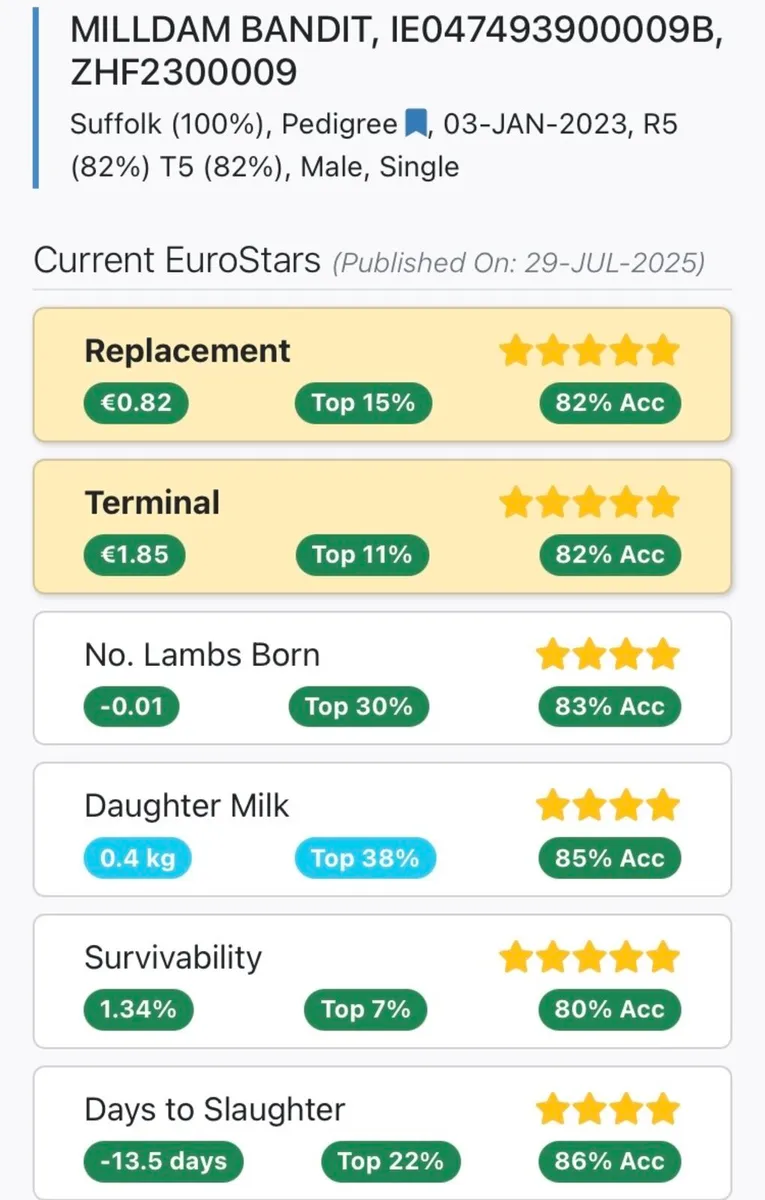This screenshot has height=1200, width=765.
Task: Click the Top 7% Survivability badge
Action: (x=366, y=1009)
